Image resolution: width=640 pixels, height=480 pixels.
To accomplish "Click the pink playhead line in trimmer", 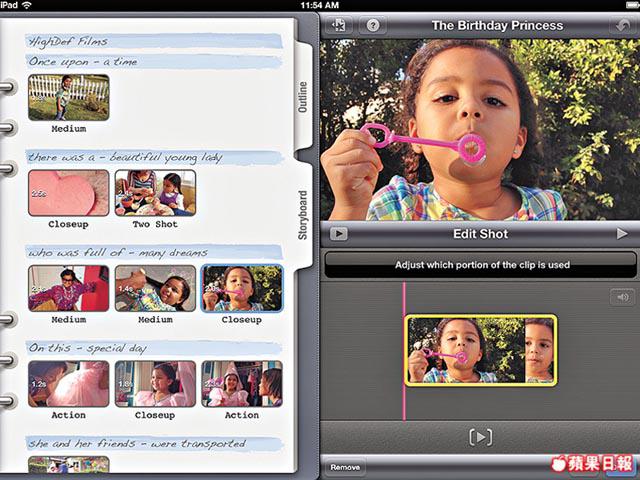I will point(404,351).
